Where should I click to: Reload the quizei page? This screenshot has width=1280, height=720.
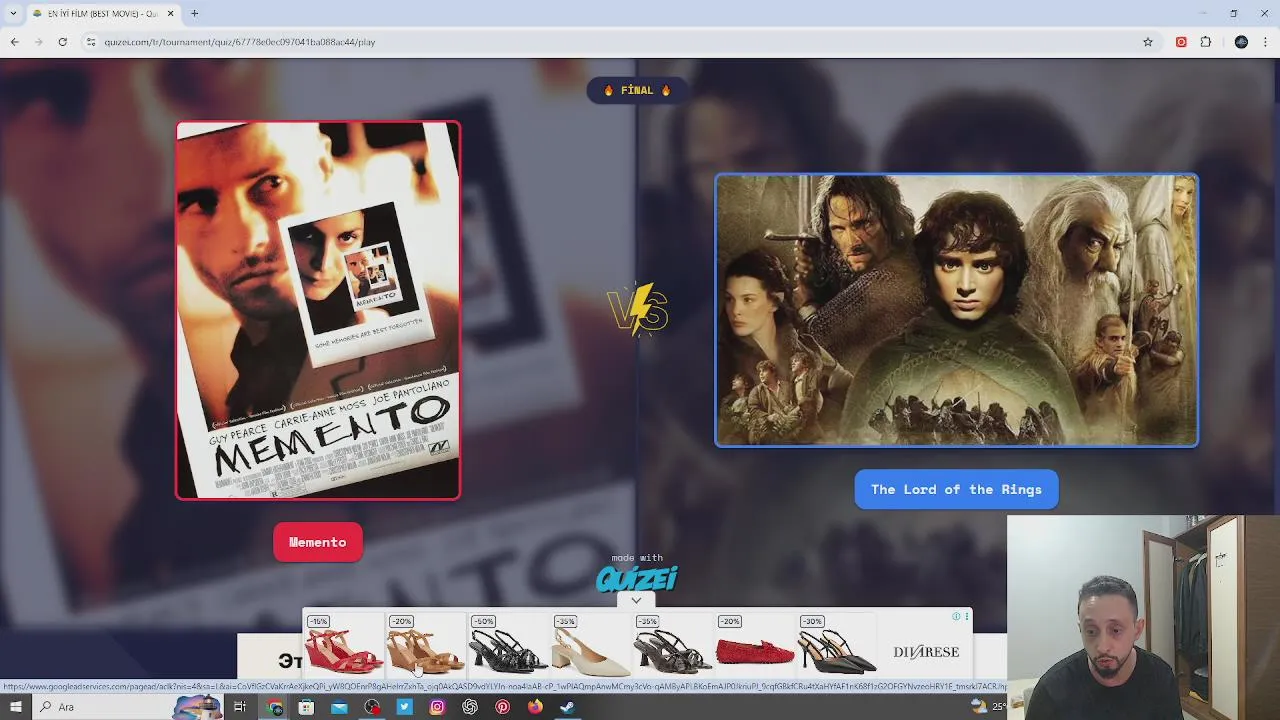[x=62, y=42]
